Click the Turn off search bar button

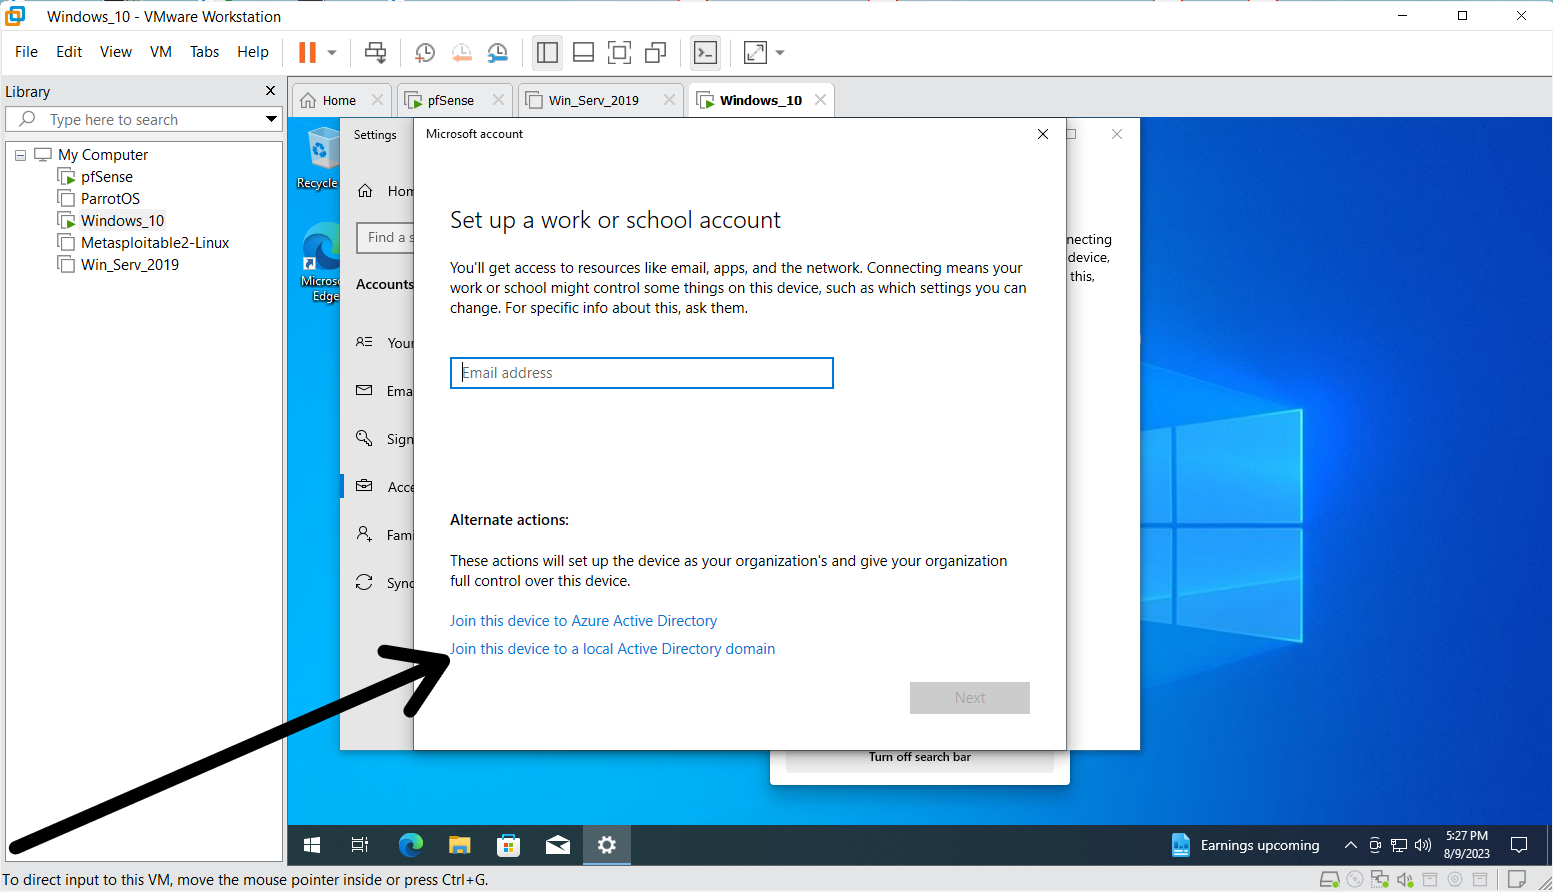click(x=920, y=758)
